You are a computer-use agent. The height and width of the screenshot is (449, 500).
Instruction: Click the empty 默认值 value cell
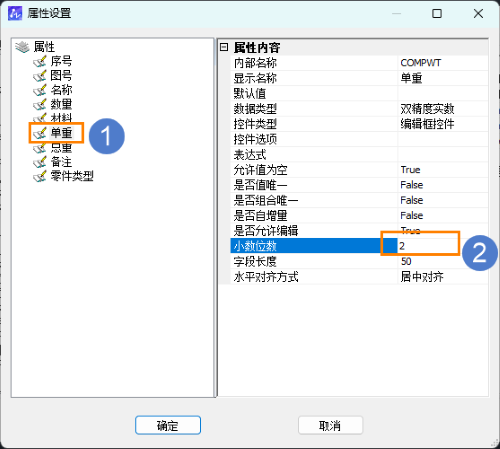click(443, 93)
